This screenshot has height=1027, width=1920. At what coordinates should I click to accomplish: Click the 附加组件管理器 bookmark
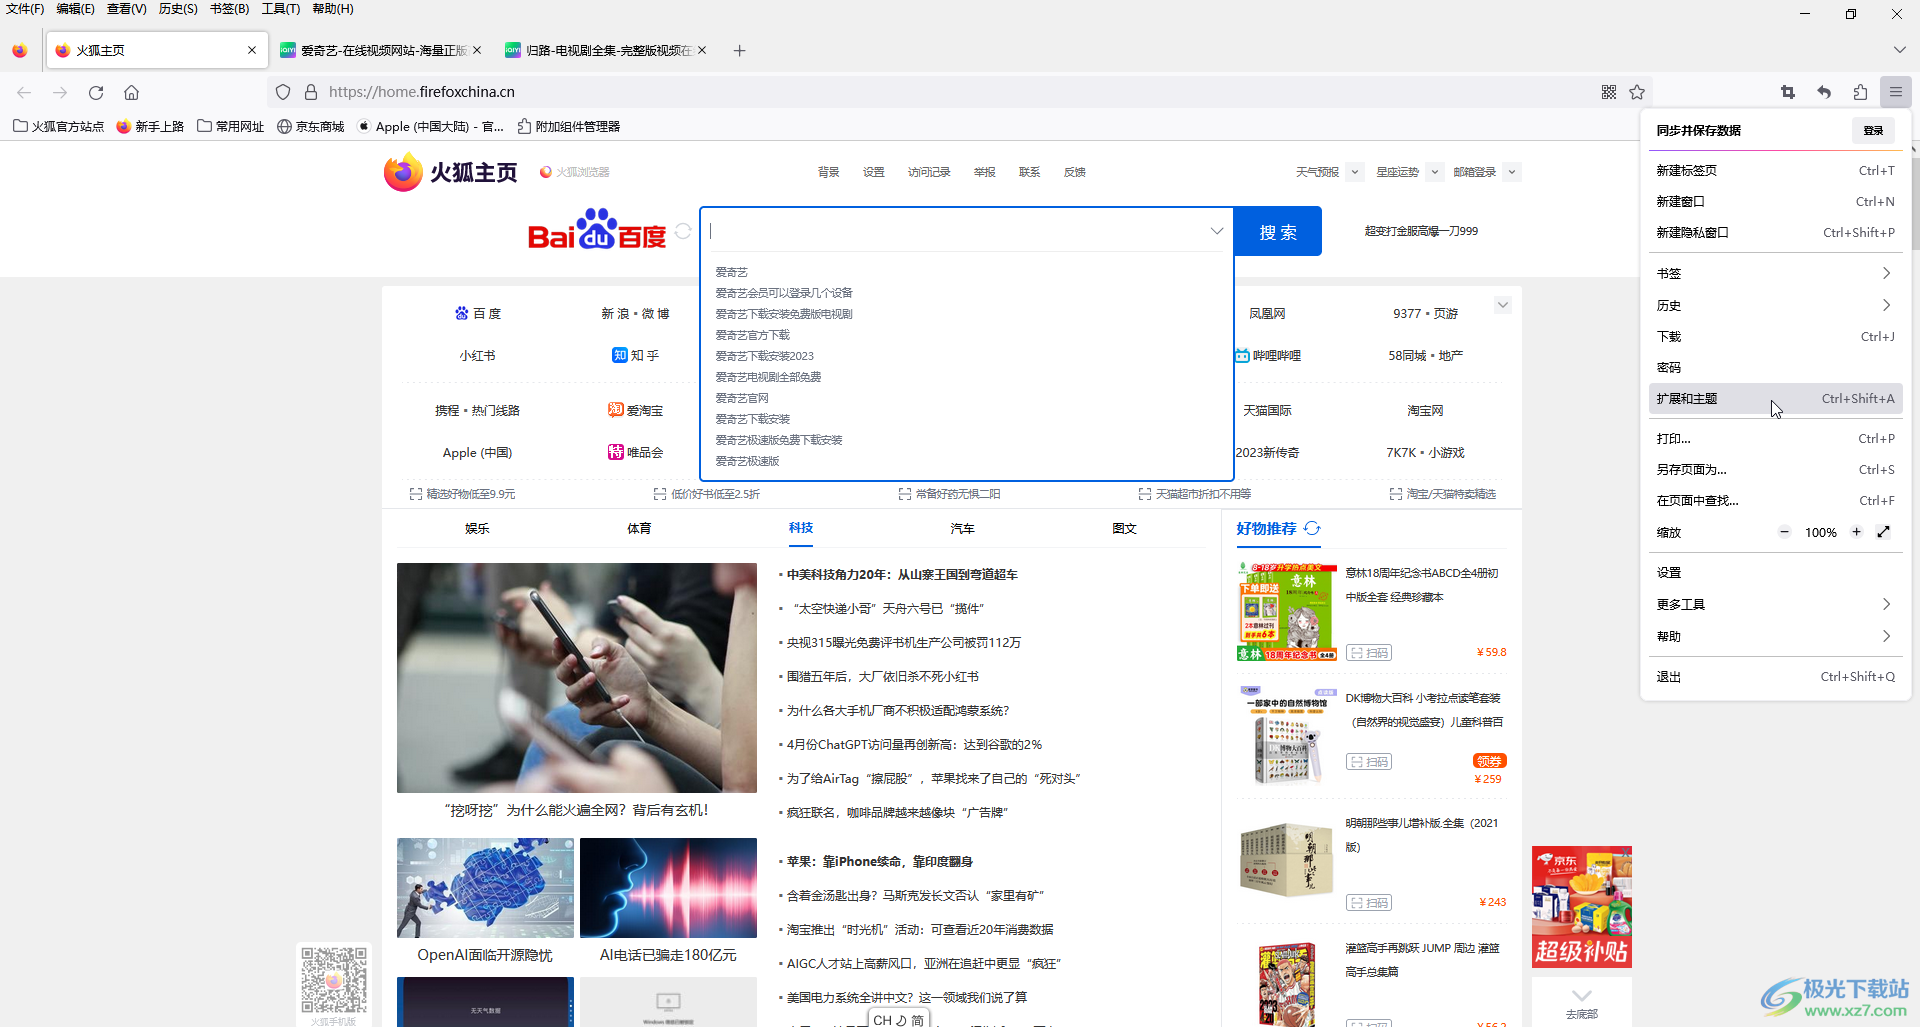point(569,126)
